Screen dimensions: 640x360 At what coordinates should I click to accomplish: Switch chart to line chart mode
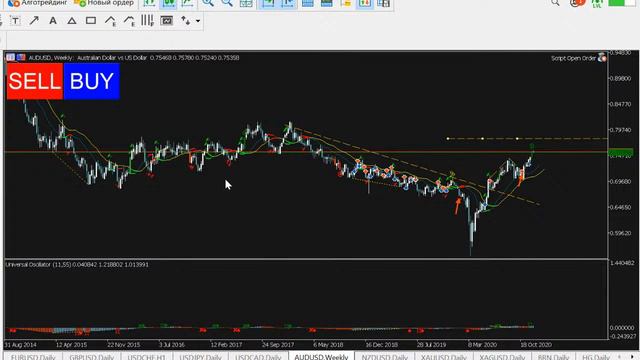[x=187, y=3]
